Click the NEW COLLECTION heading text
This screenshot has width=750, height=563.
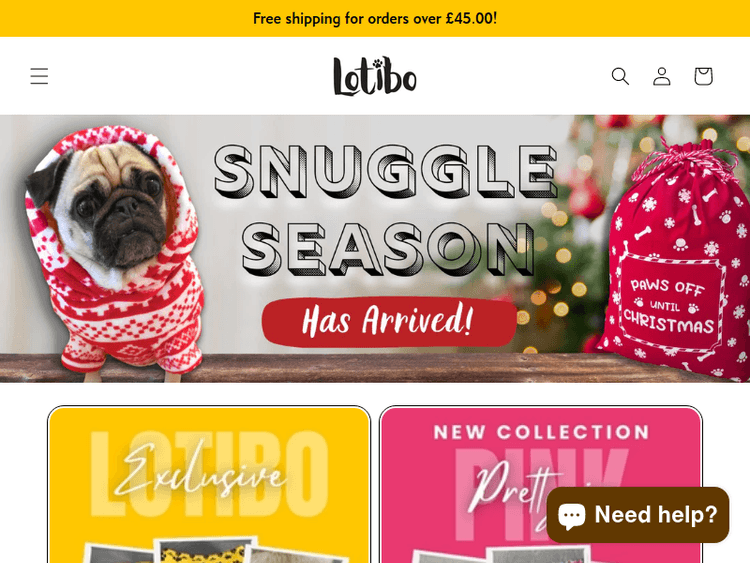point(541,432)
